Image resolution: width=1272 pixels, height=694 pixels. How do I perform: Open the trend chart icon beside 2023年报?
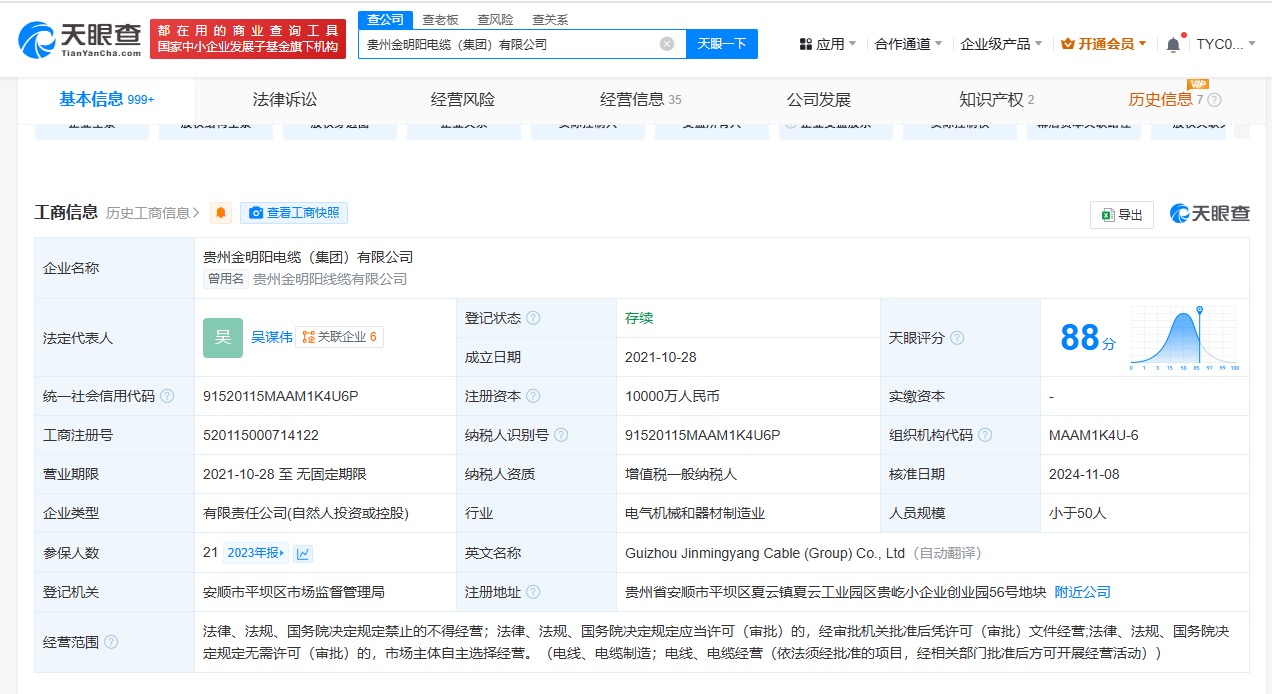click(303, 553)
